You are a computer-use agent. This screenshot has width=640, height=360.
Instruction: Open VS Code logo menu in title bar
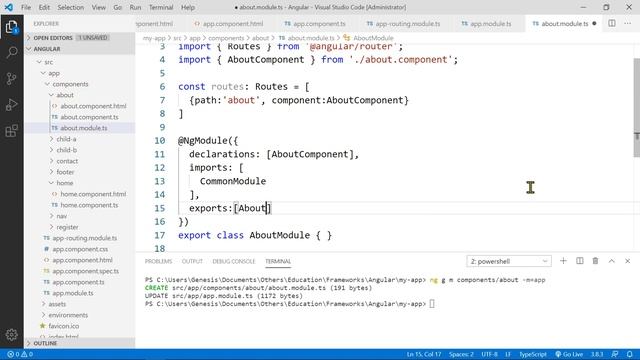point(9,7)
